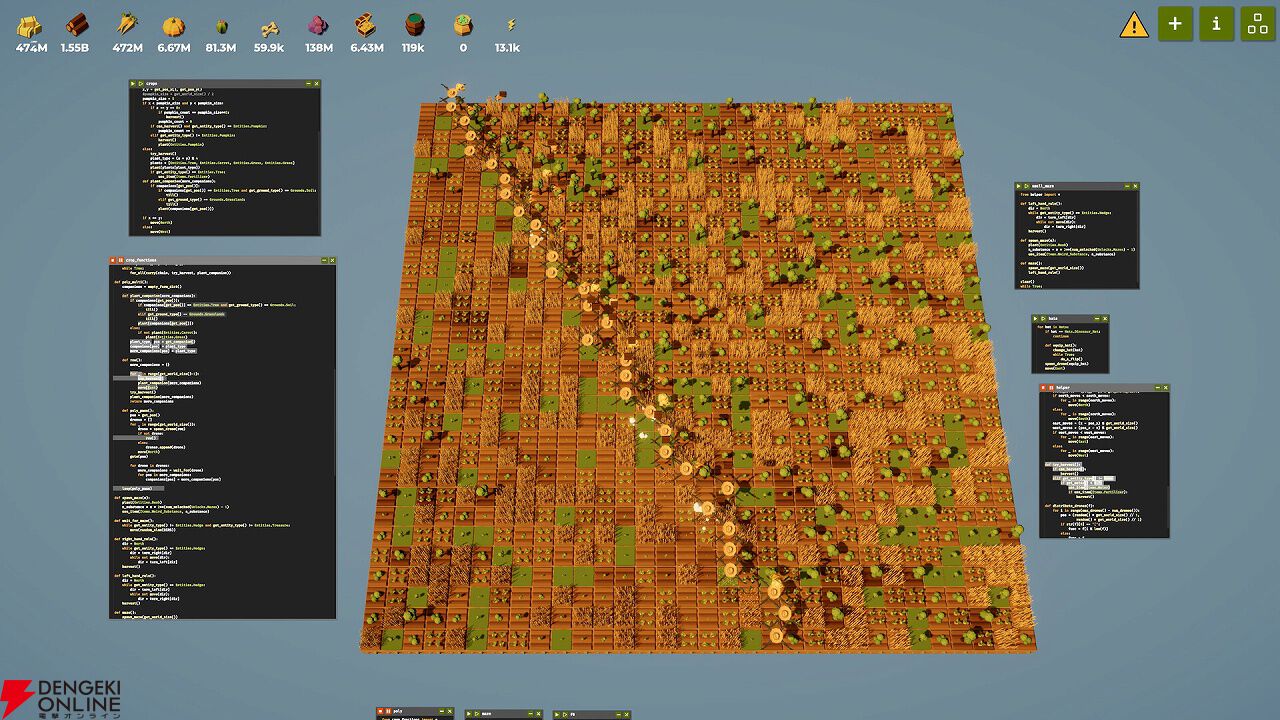Click the crop_functions window title bar
Screen dimensions: 1280x720
coord(220,260)
